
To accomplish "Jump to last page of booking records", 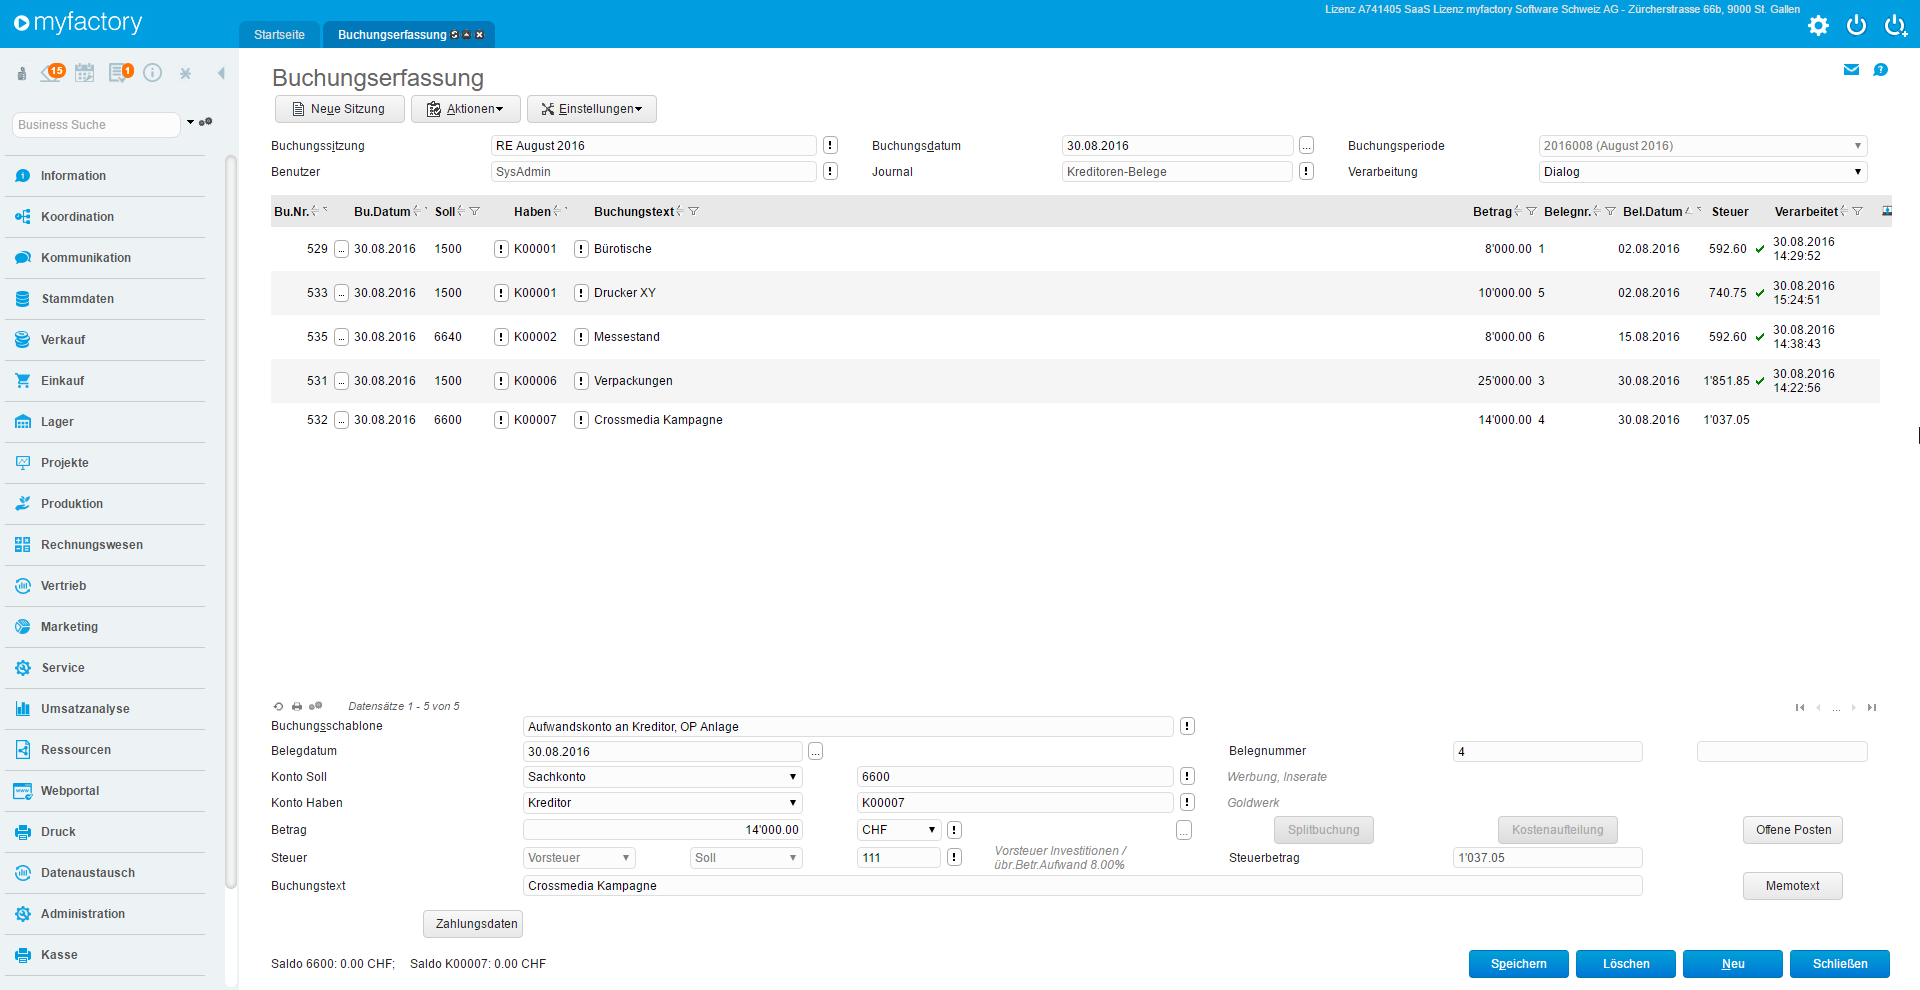I will [1872, 708].
